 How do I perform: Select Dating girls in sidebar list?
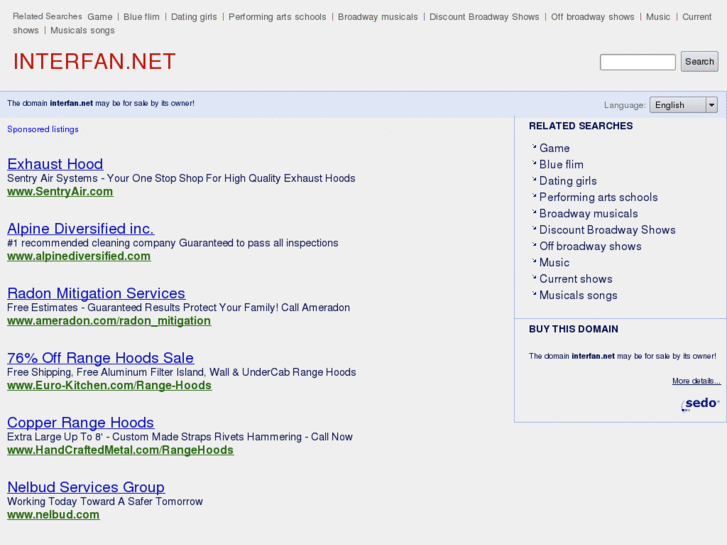point(568,181)
